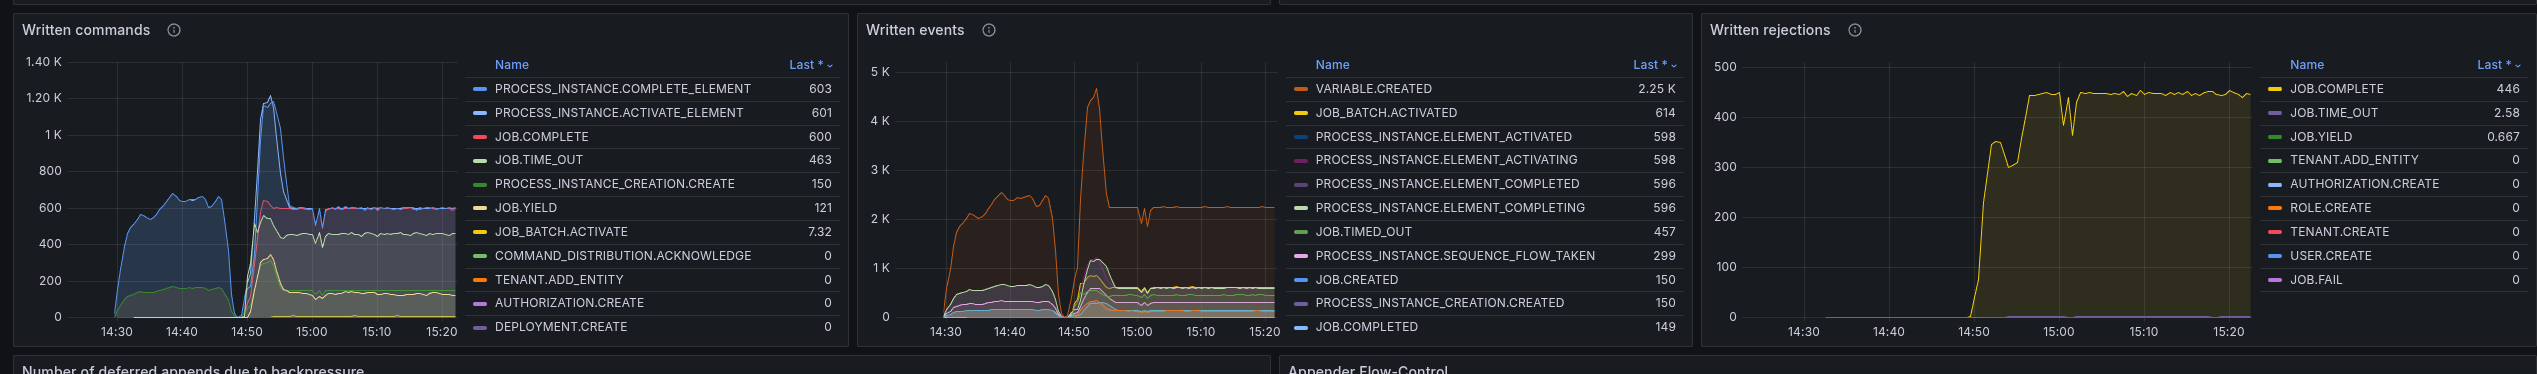Select PROCESS_INSTANCE.ELEMENT_ACTIVATING legend entry
This screenshot has height=374, width=2537.
1447,160
